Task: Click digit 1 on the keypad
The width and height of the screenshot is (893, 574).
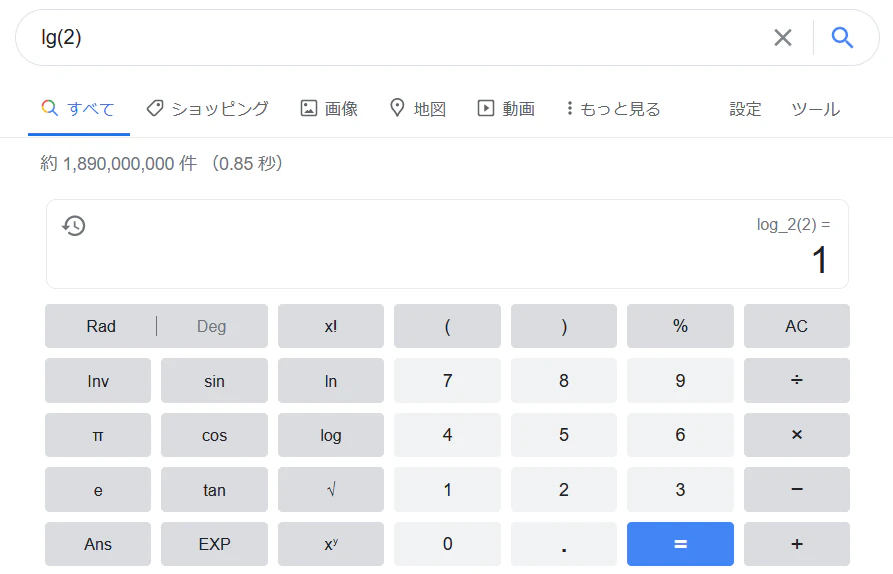Action: point(447,490)
